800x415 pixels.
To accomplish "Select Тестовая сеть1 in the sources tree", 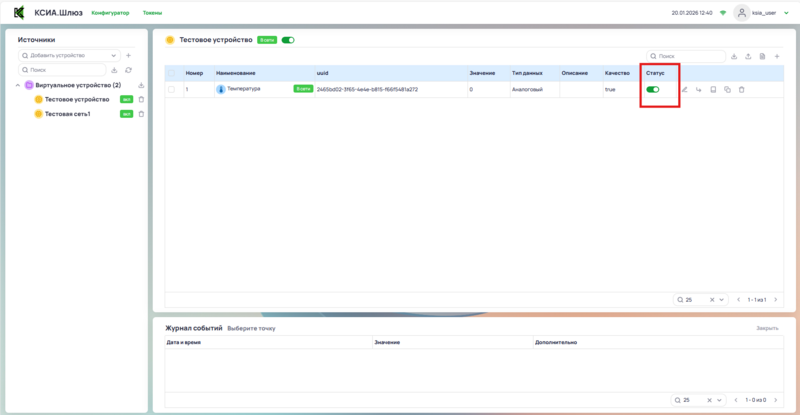I will point(68,114).
